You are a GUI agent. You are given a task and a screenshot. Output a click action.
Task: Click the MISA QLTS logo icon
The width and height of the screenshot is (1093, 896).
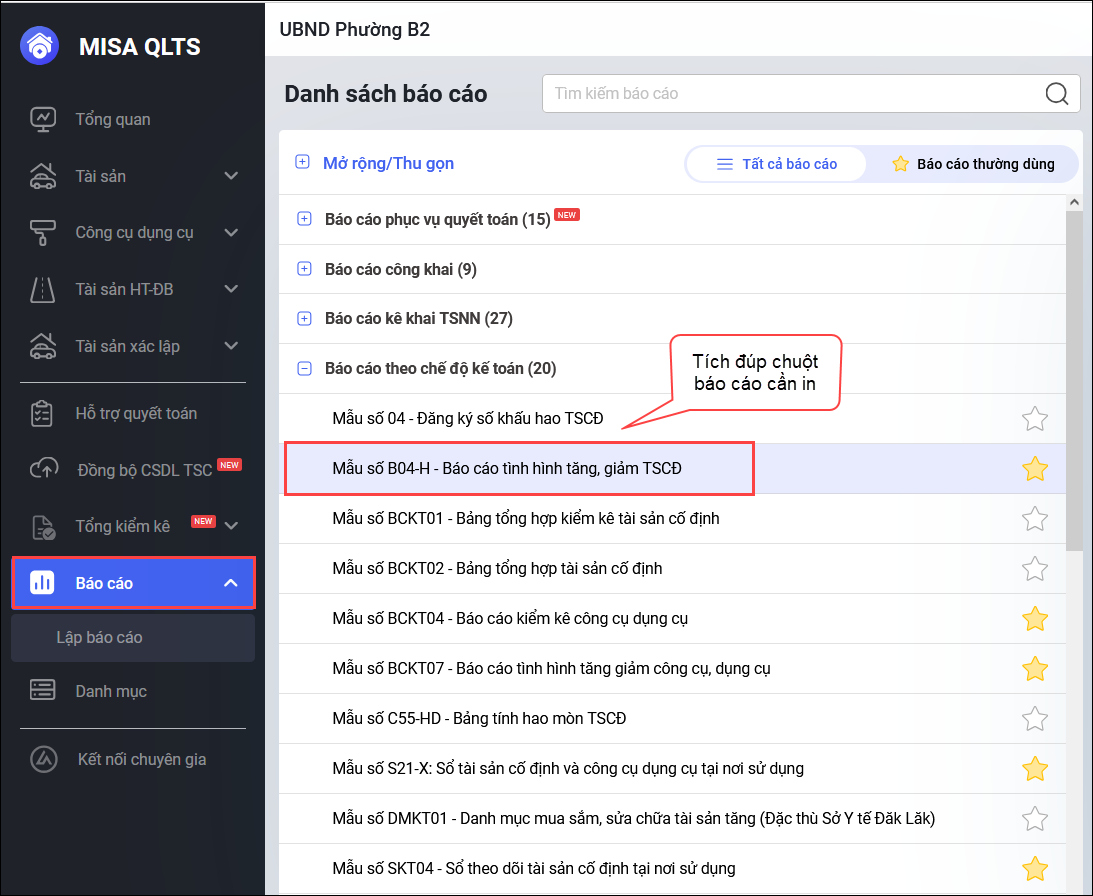coord(40,45)
